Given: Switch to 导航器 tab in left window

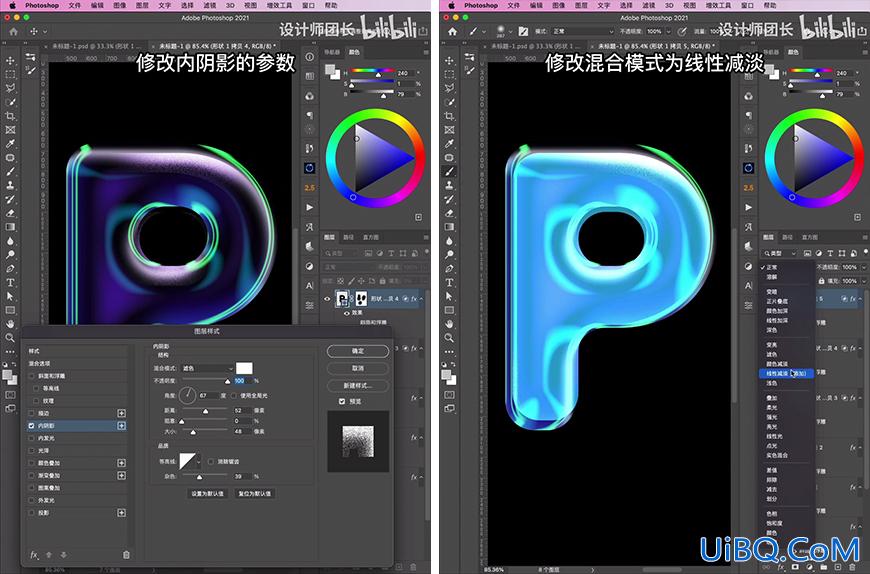Looking at the screenshot, I should tap(332, 52).
